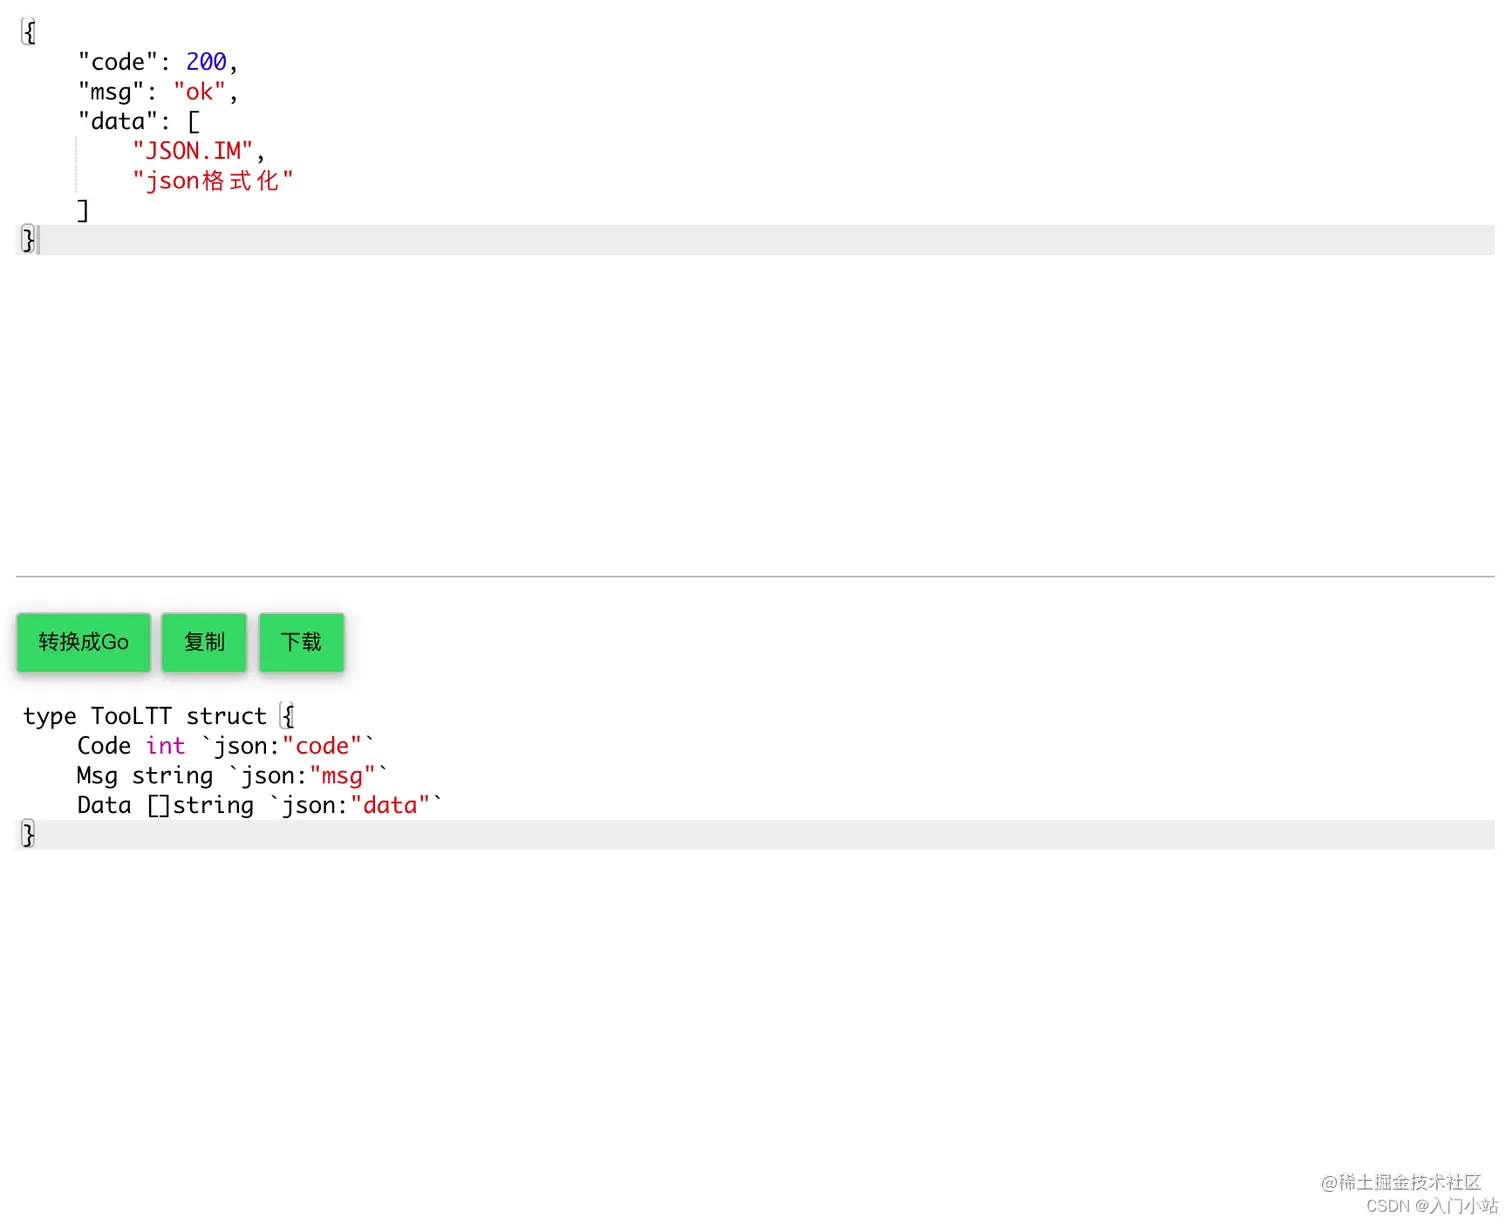This screenshot has width=1512, height=1223.
Task: Click the 复制 copy button
Action: click(x=204, y=642)
